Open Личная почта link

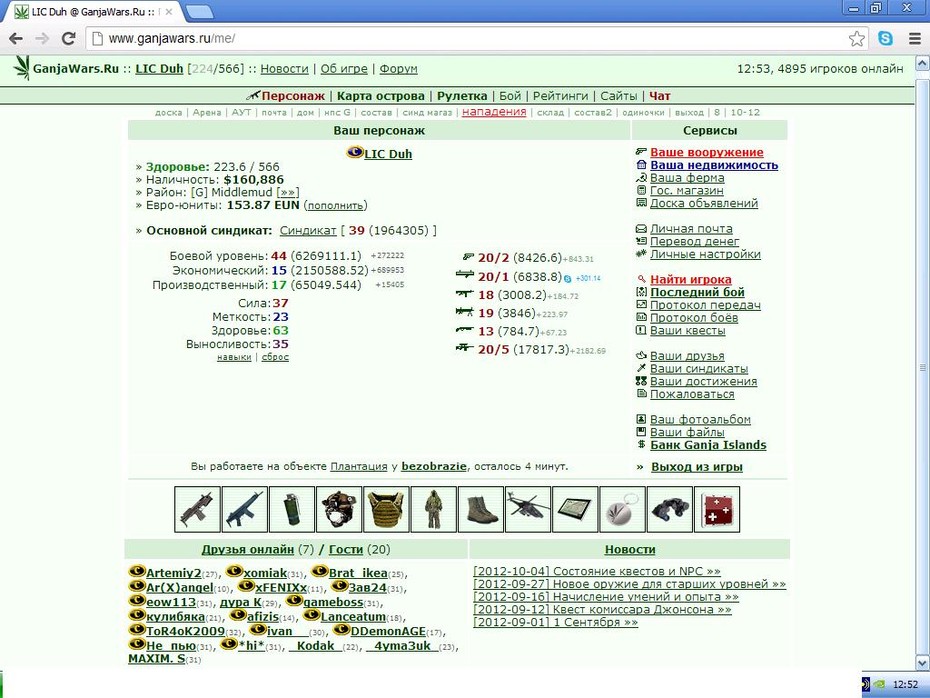tap(691, 229)
